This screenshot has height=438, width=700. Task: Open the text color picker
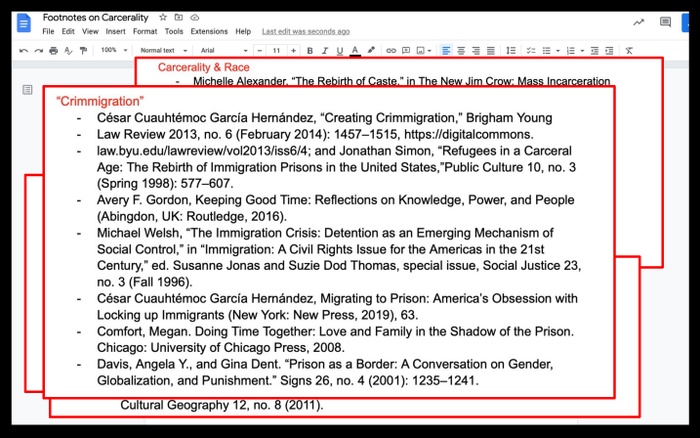355,51
